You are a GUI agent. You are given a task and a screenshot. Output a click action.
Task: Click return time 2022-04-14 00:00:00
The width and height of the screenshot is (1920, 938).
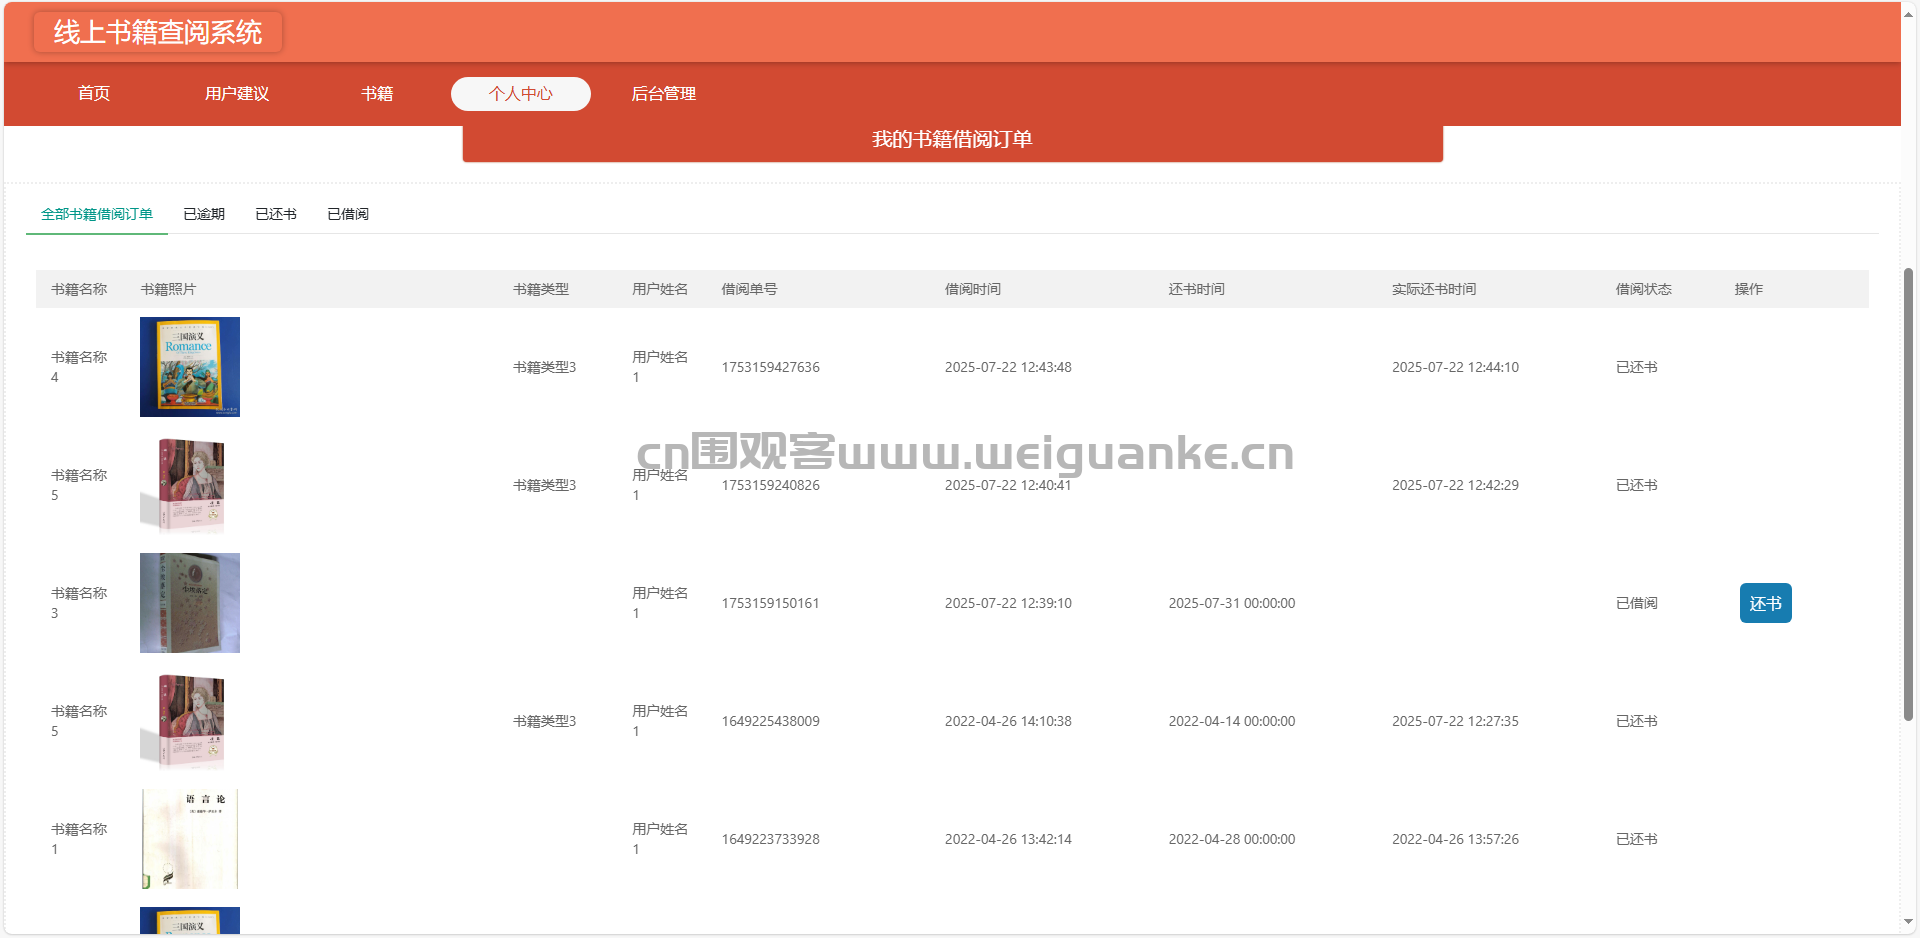pos(1232,721)
